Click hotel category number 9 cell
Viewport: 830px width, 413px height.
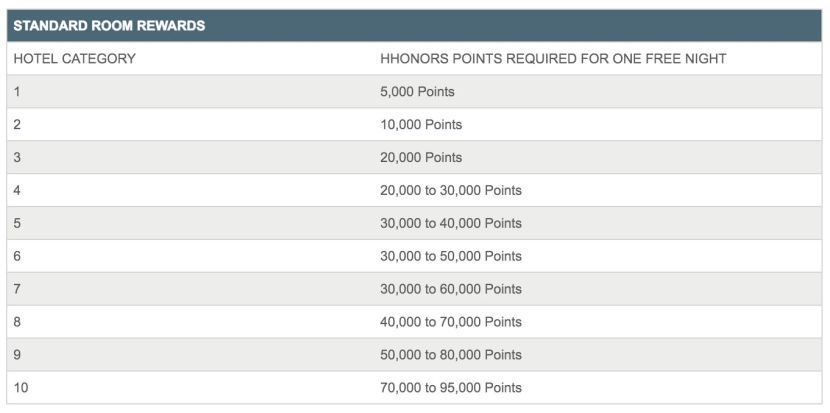[18, 355]
